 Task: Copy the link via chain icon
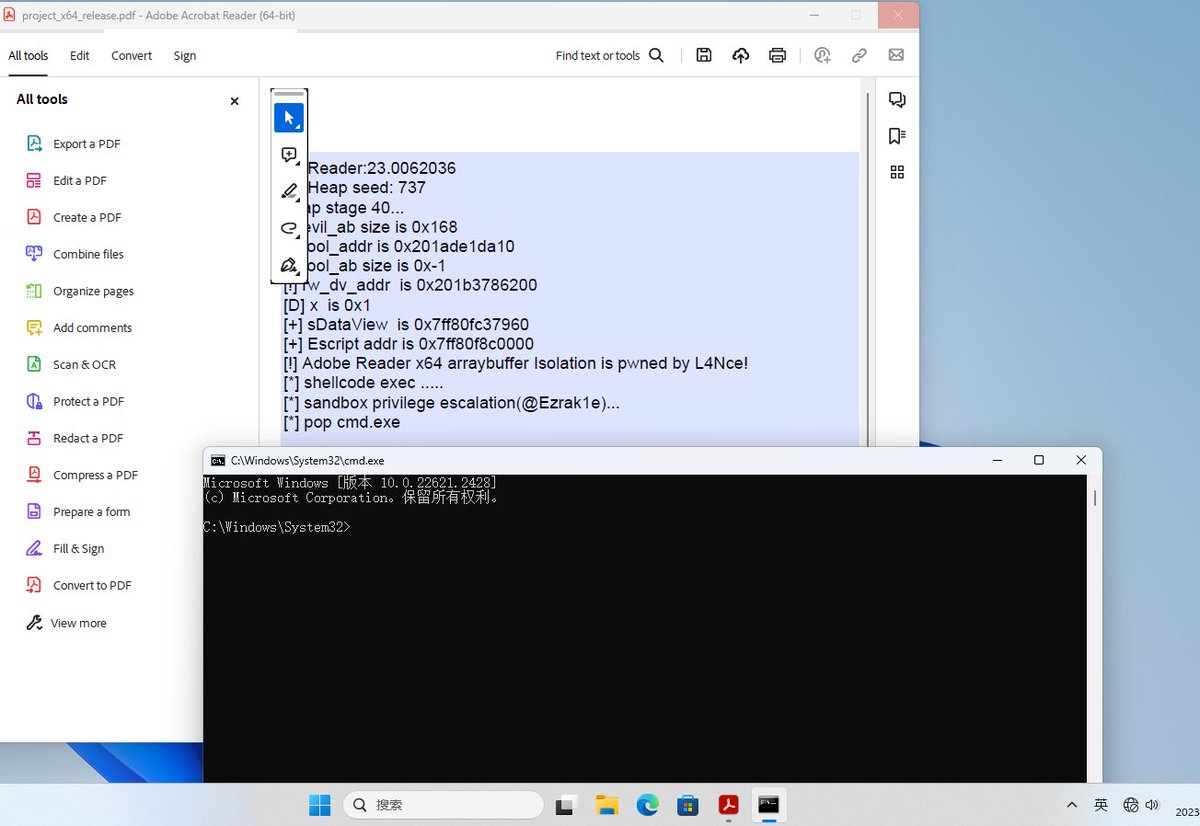[x=859, y=56]
